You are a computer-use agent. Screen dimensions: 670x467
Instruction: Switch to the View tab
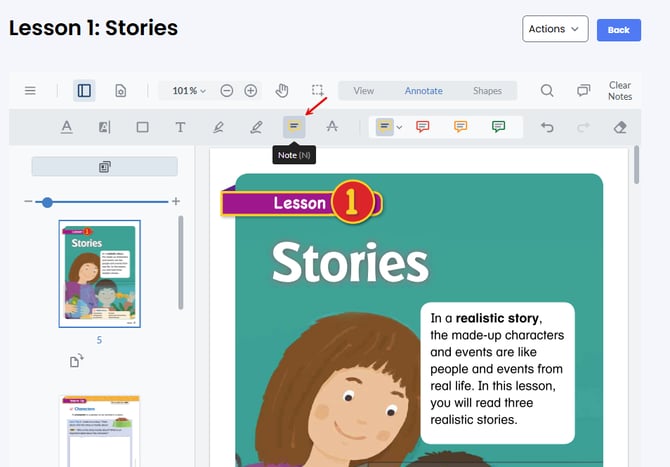(x=364, y=91)
